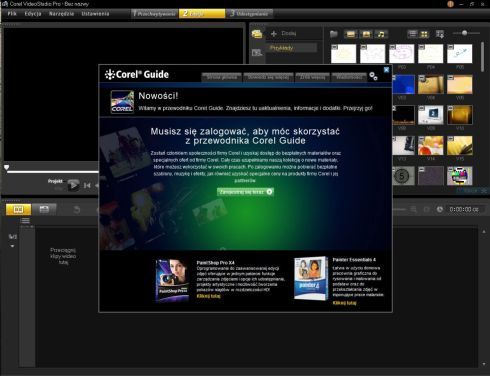Undo the last action
The height and width of the screenshot is (376, 490).
[77, 209]
